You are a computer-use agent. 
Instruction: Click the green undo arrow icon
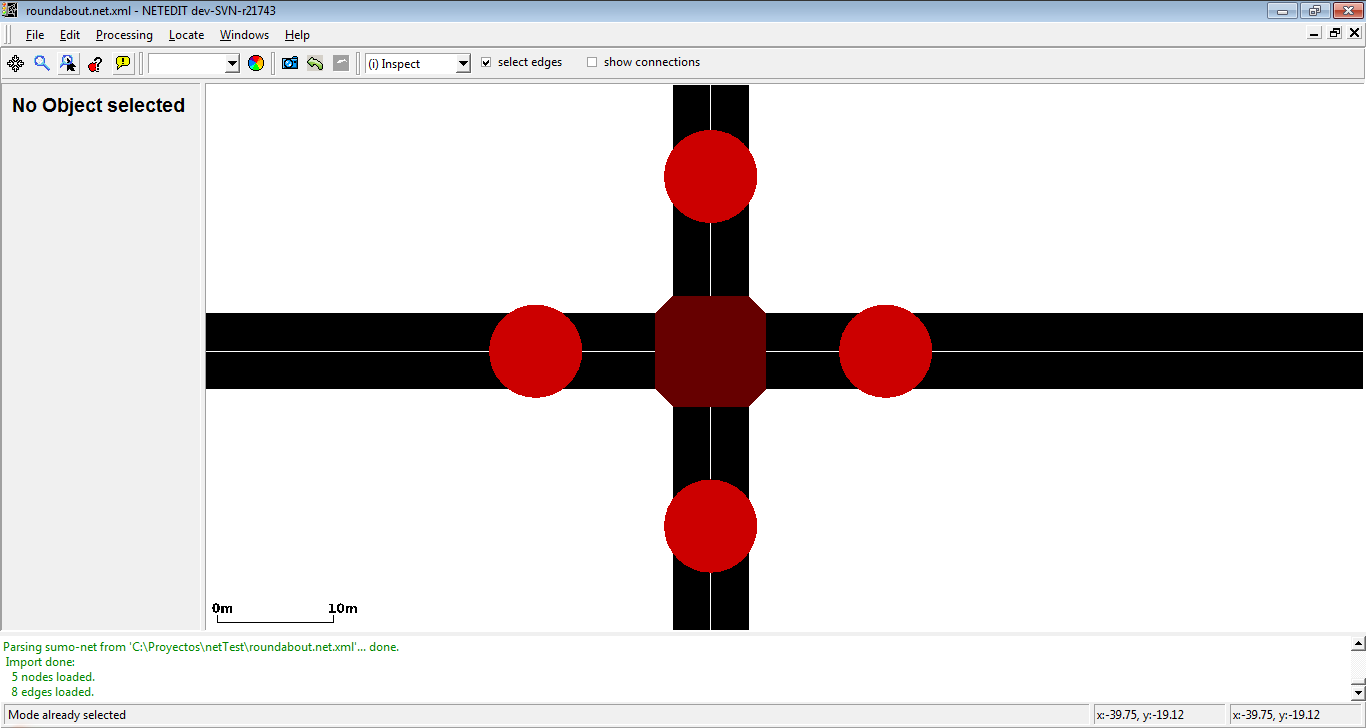[315, 63]
